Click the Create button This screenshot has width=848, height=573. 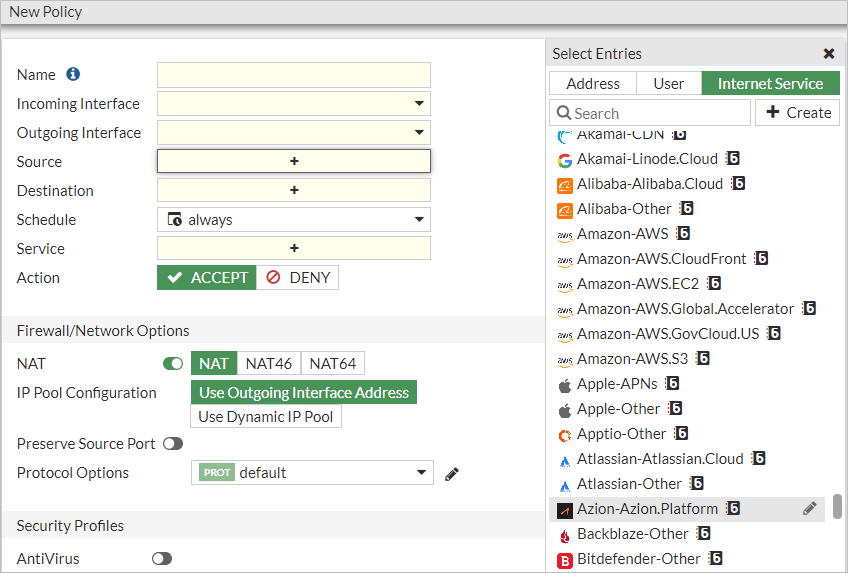point(798,112)
